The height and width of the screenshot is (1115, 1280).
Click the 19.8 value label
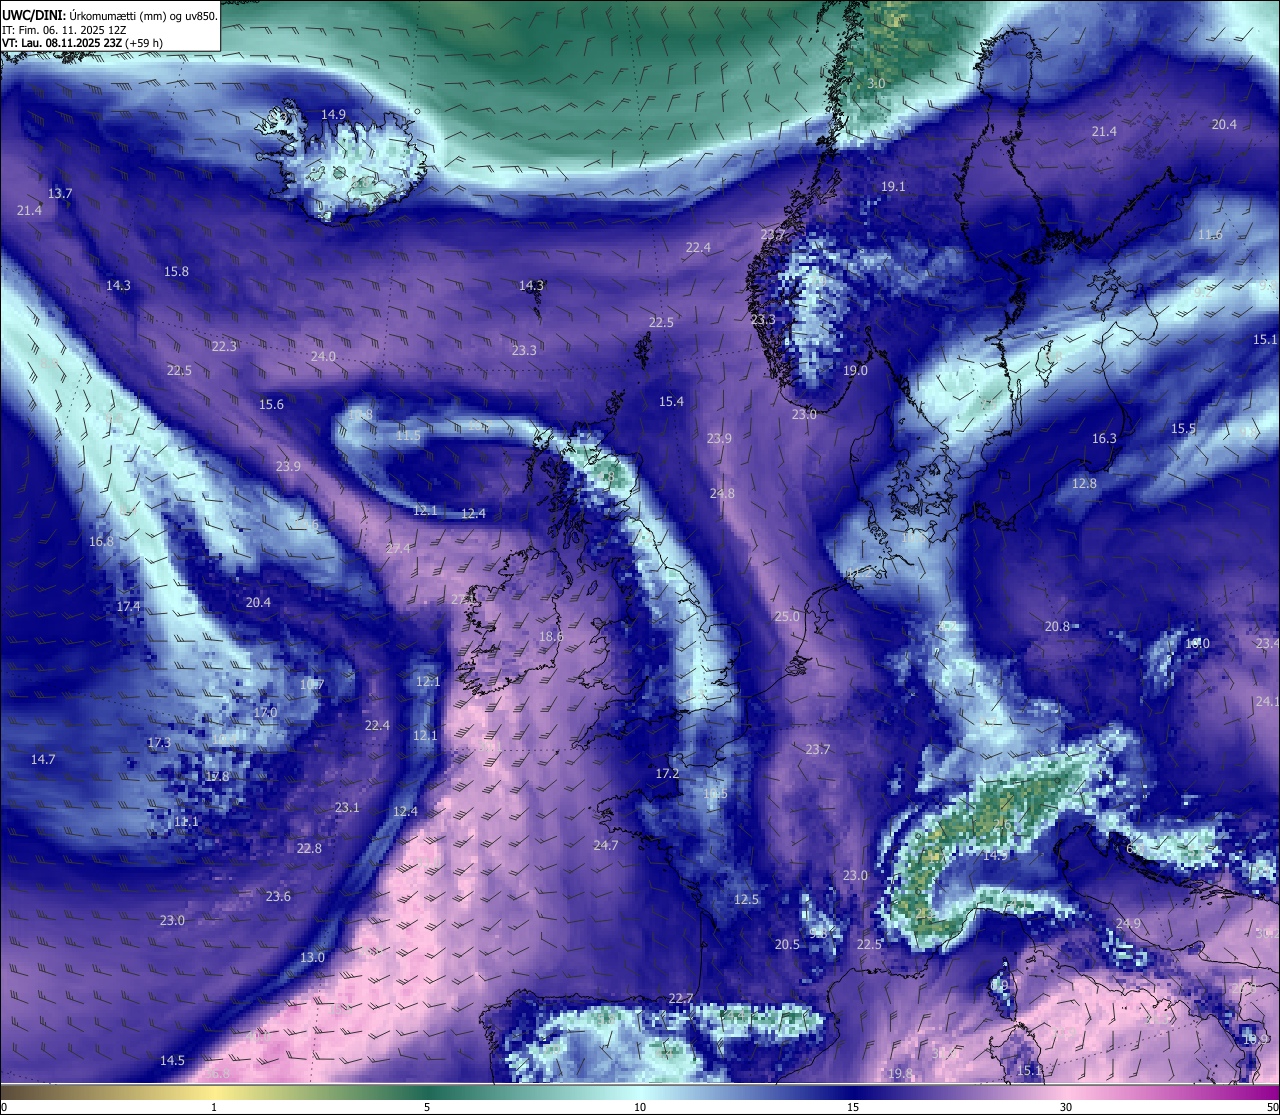click(x=900, y=1074)
